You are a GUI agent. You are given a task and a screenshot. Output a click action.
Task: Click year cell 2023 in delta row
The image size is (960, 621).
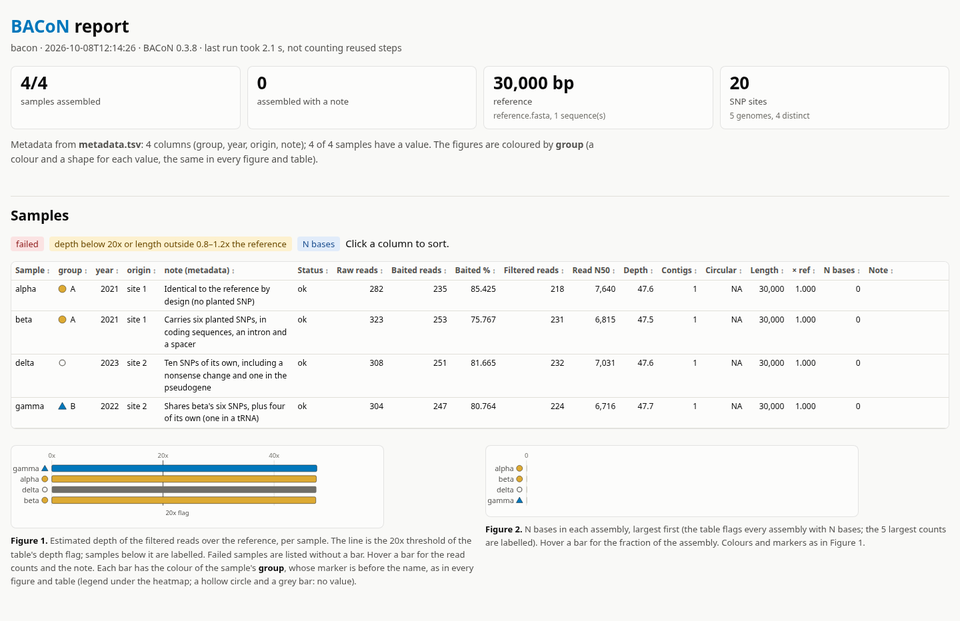point(110,363)
